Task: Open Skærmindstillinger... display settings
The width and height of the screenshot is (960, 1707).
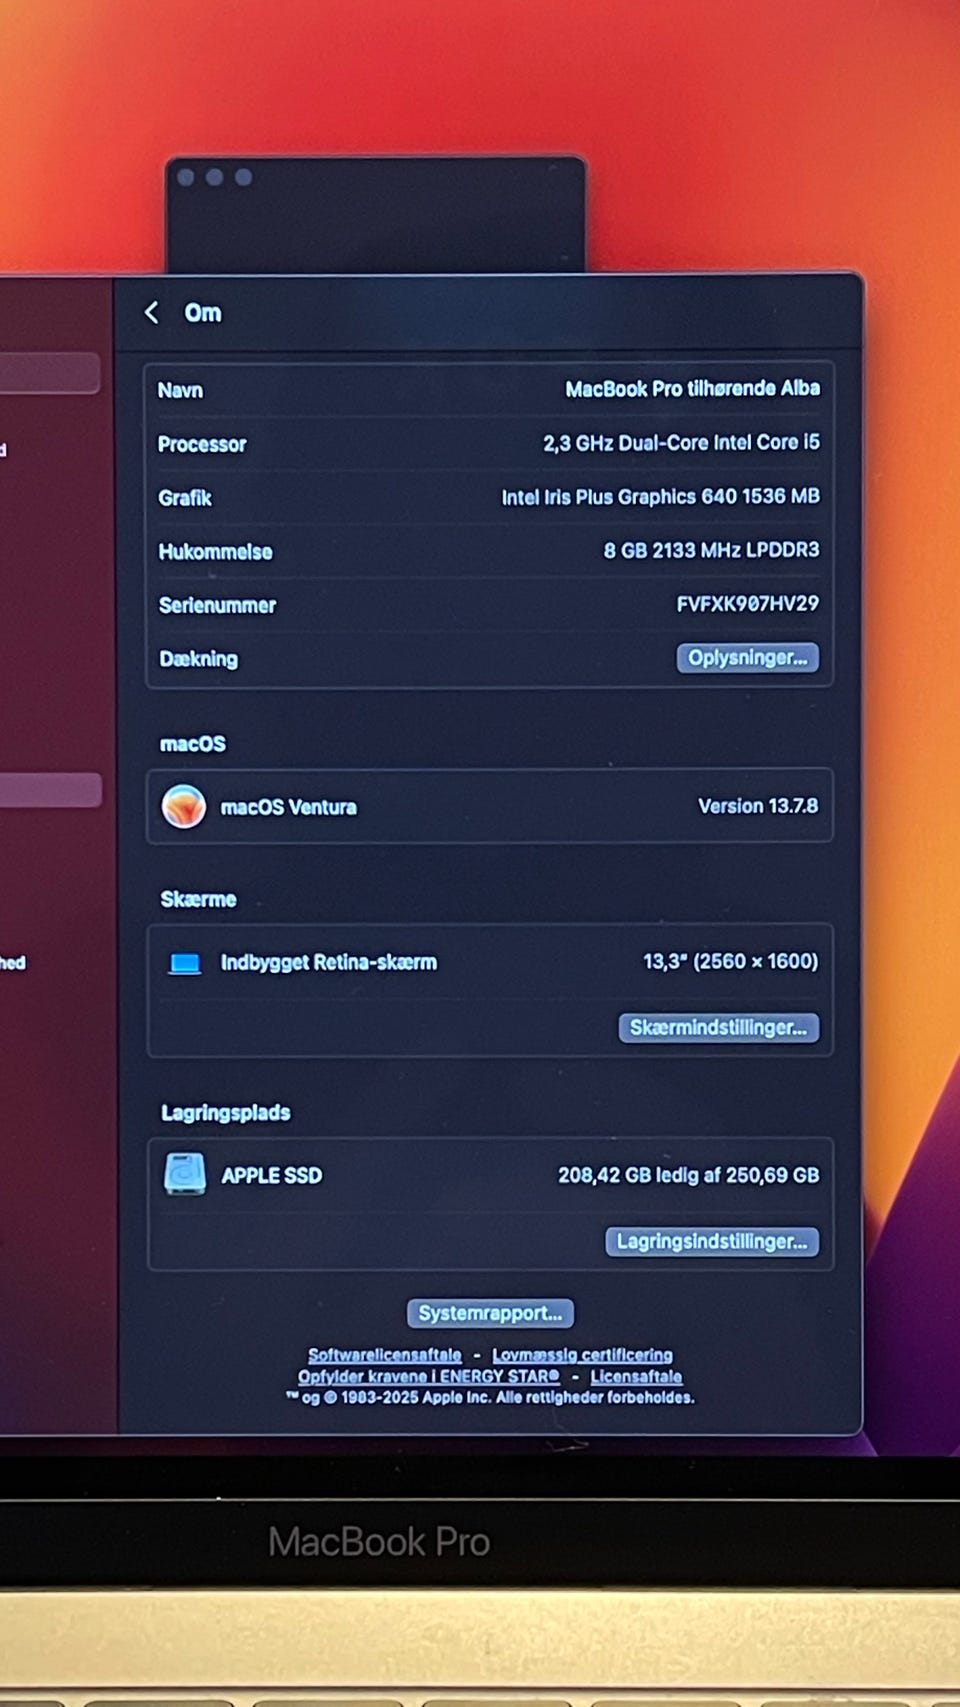Action: click(719, 1028)
